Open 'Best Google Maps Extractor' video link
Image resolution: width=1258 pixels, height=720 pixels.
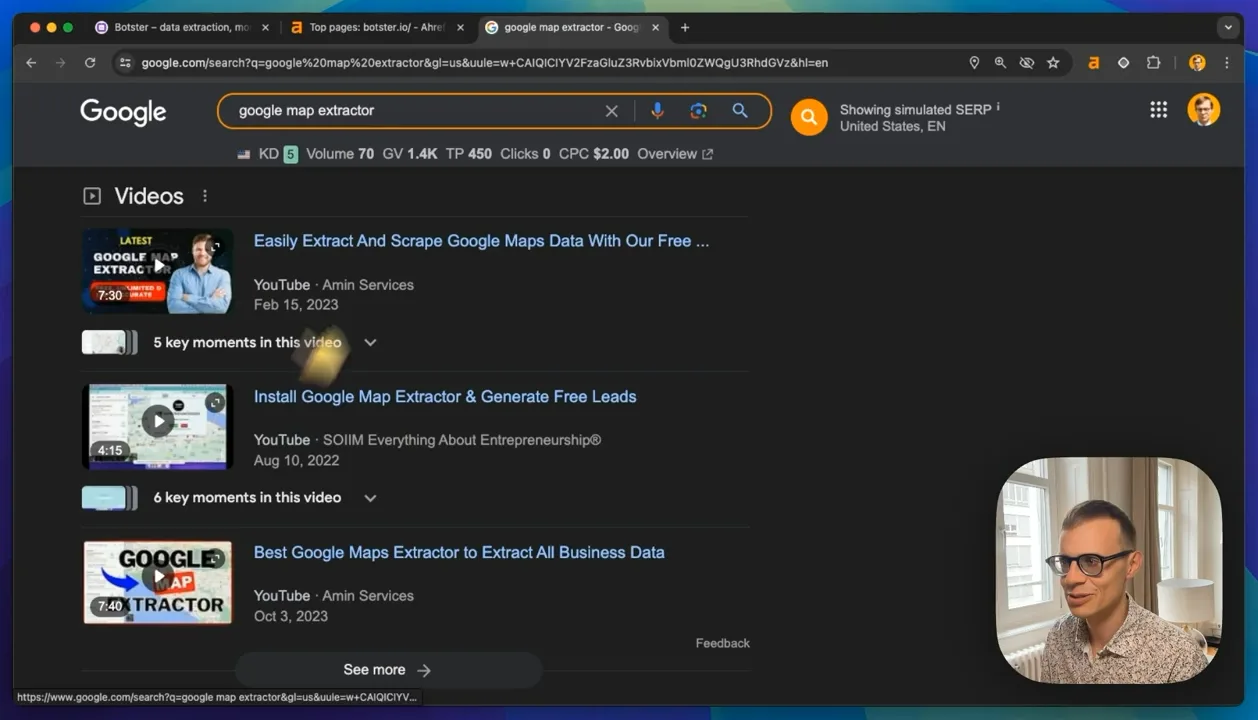tap(459, 553)
